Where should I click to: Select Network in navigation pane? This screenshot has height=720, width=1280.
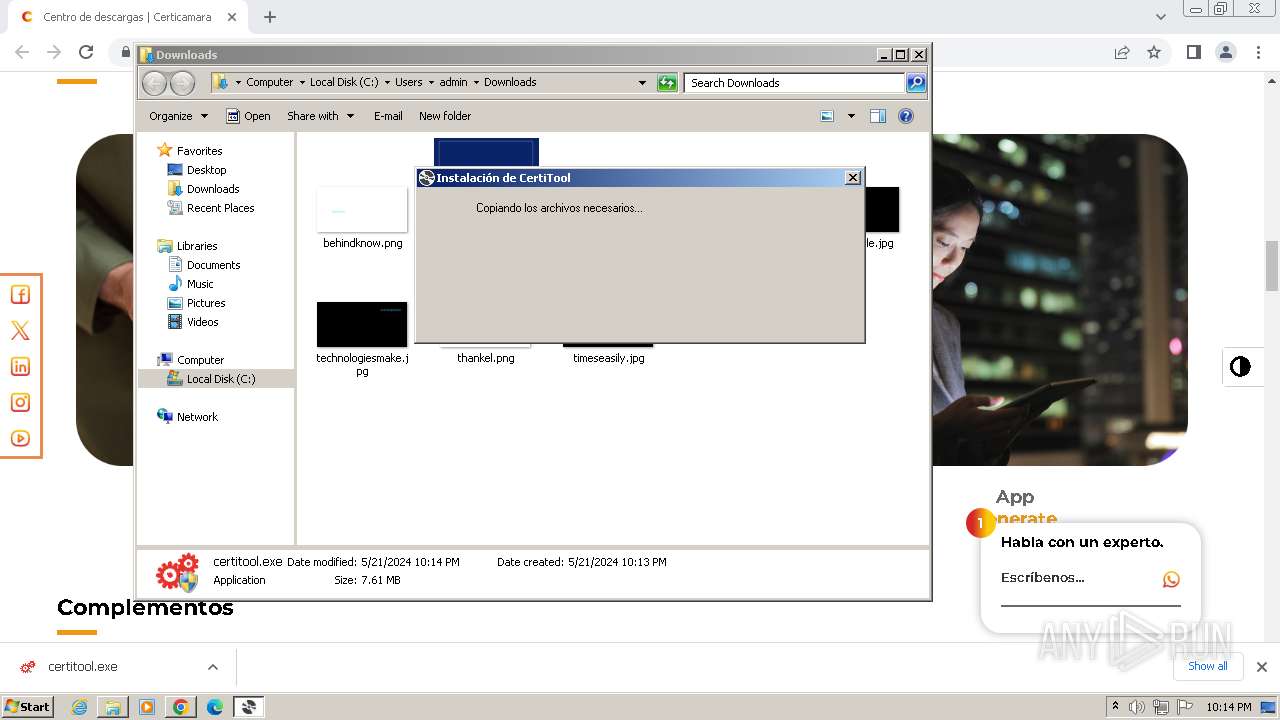(197, 417)
